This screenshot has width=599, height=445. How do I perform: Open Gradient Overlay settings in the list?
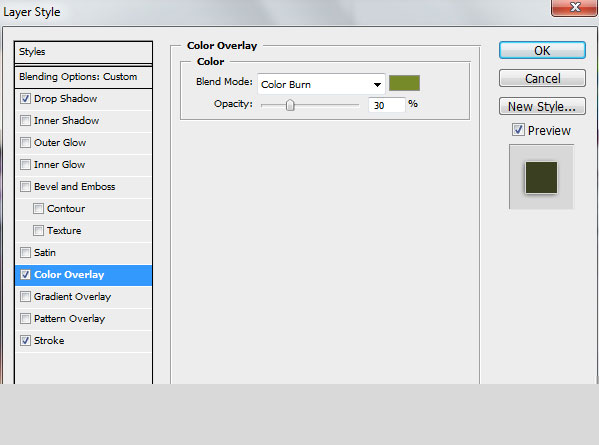[x=83, y=297]
